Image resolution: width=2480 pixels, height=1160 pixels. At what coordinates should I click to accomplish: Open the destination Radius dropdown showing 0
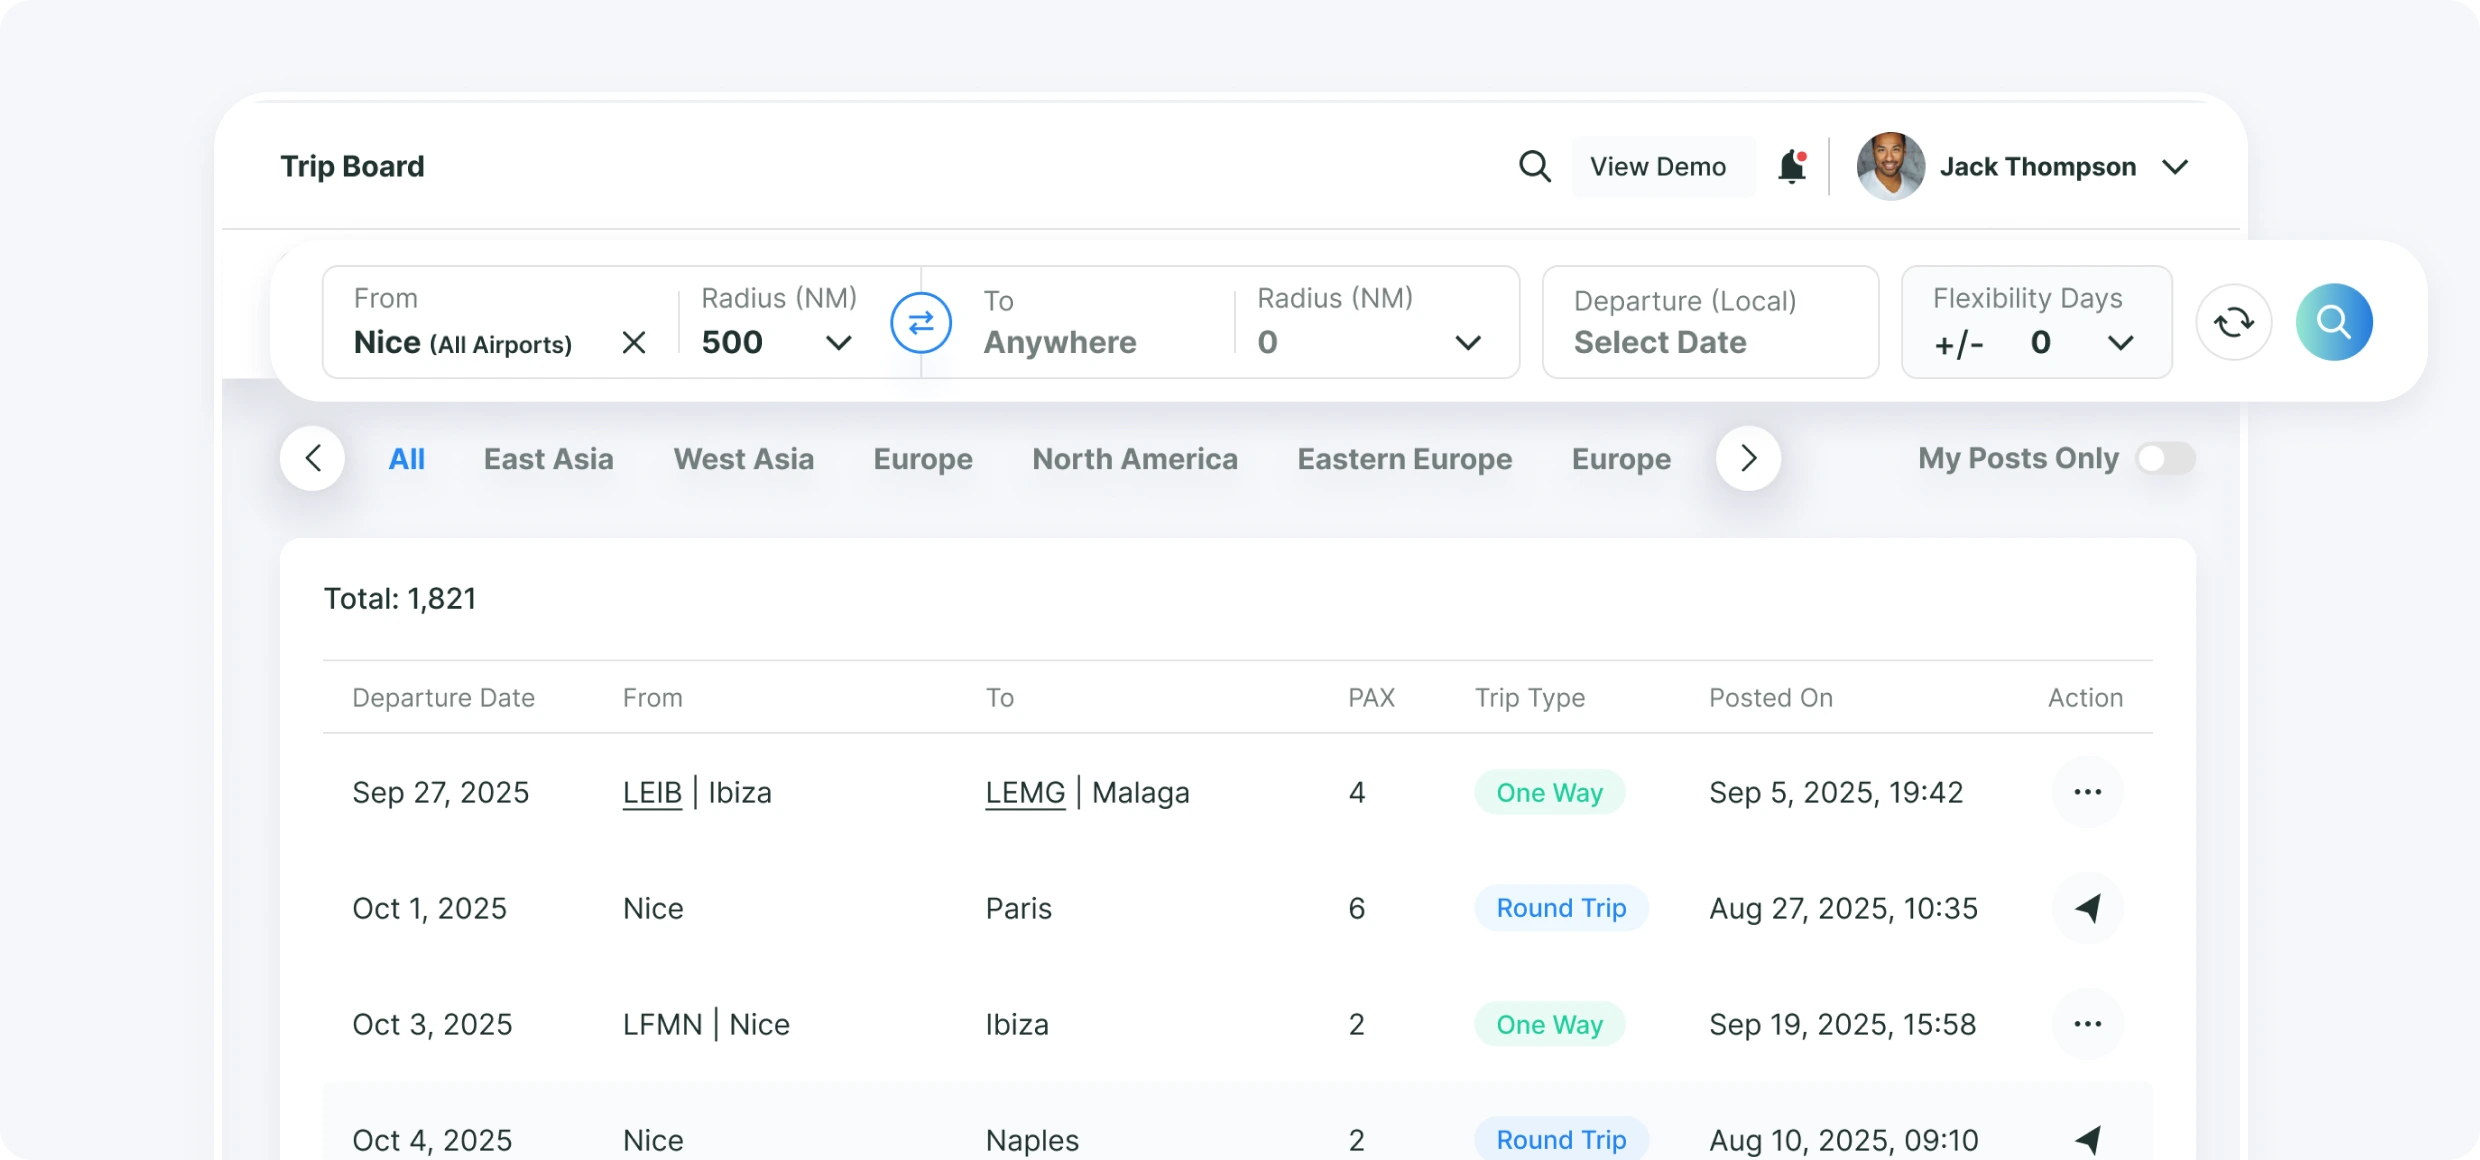[1468, 342]
